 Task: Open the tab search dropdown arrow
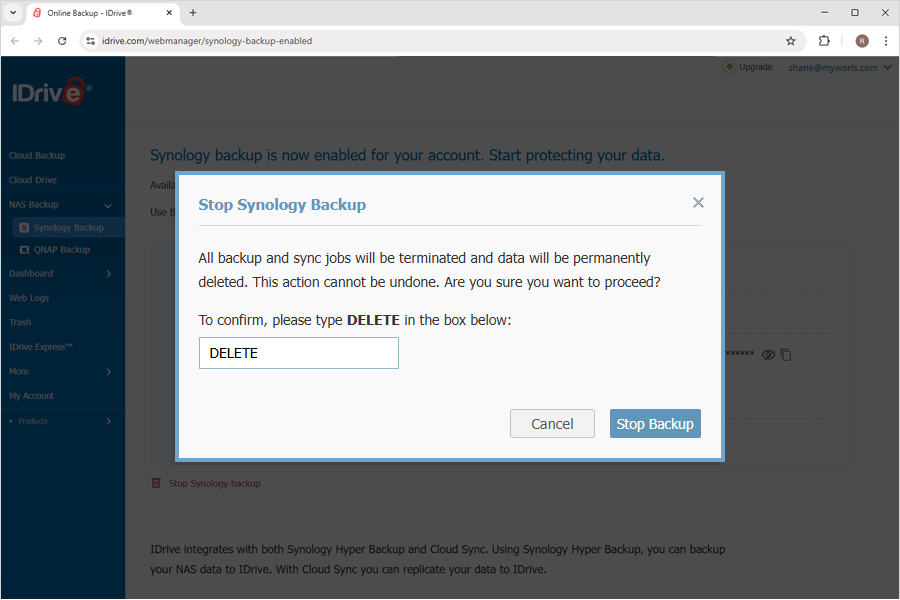(13, 13)
